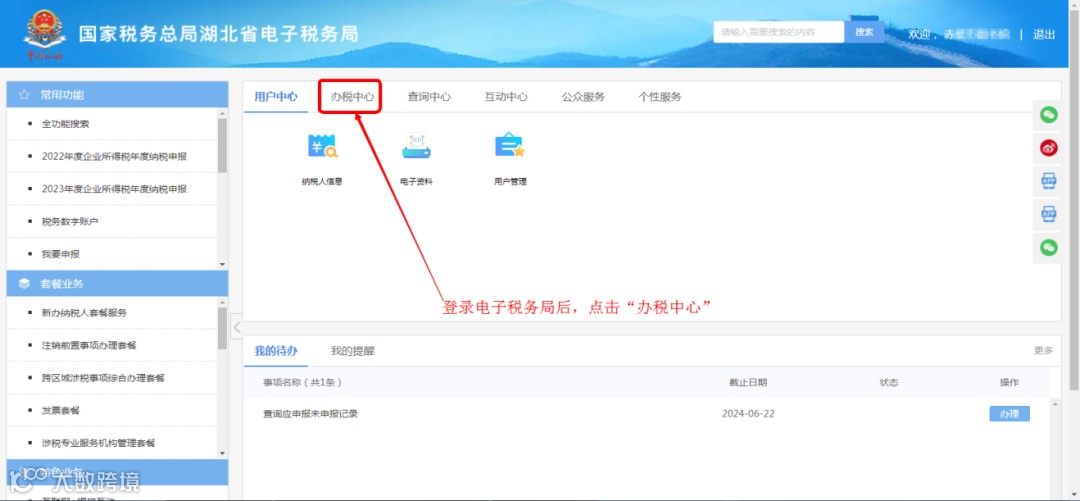This screenshot has width=1080, height=501.
Task: Collapse the left sidebar with the arrow handle
Action: (x=236, y=325)
